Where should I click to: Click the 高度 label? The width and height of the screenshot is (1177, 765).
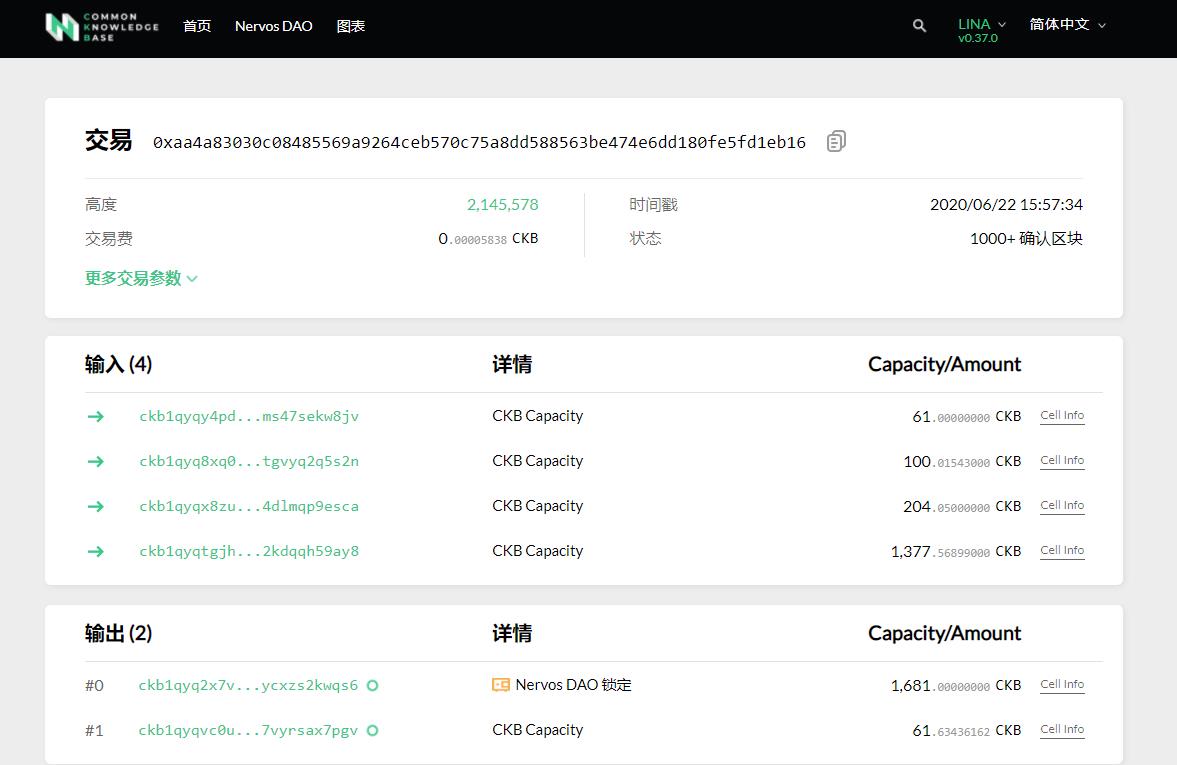coord(101,204)
